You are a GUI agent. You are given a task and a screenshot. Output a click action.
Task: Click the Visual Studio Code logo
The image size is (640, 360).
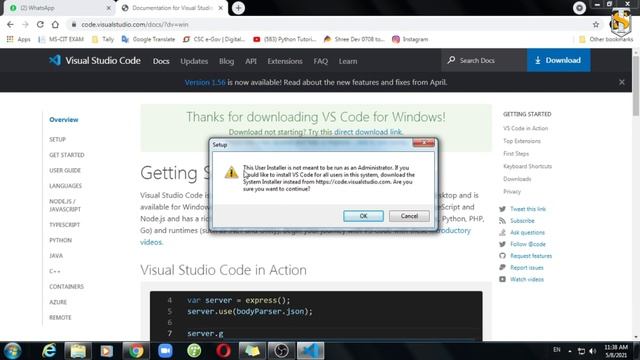coord(95,60)
